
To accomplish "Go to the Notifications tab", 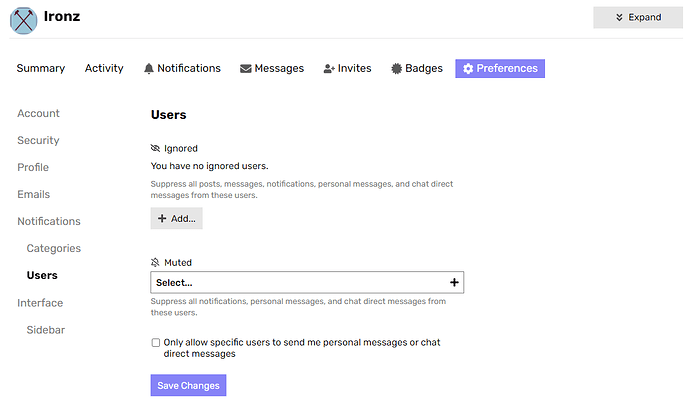I will pos(182,69).
